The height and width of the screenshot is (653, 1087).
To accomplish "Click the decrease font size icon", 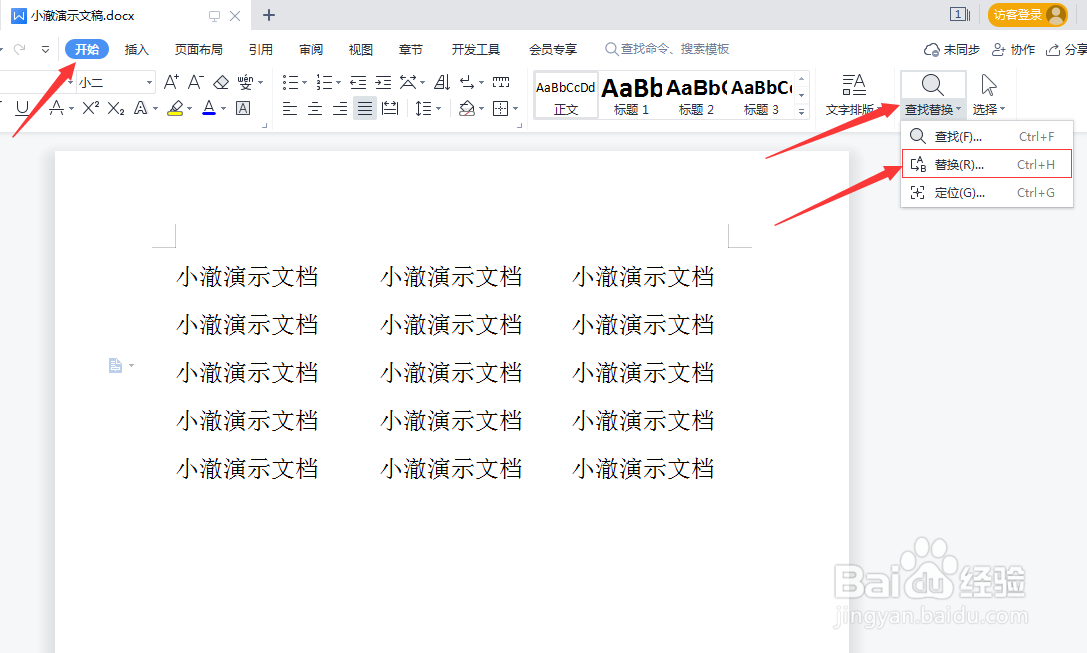I will 195,81.
